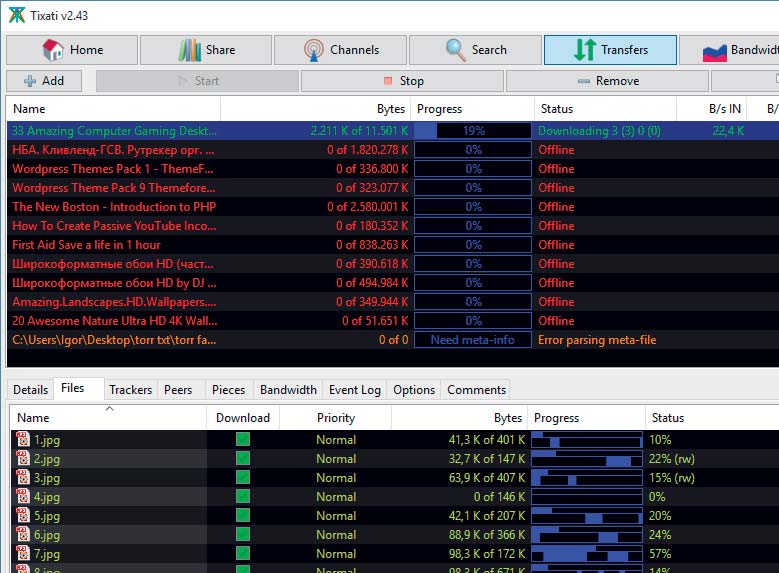Click the Remove button
The image size is (779, 573).
(x=607, y=81)
